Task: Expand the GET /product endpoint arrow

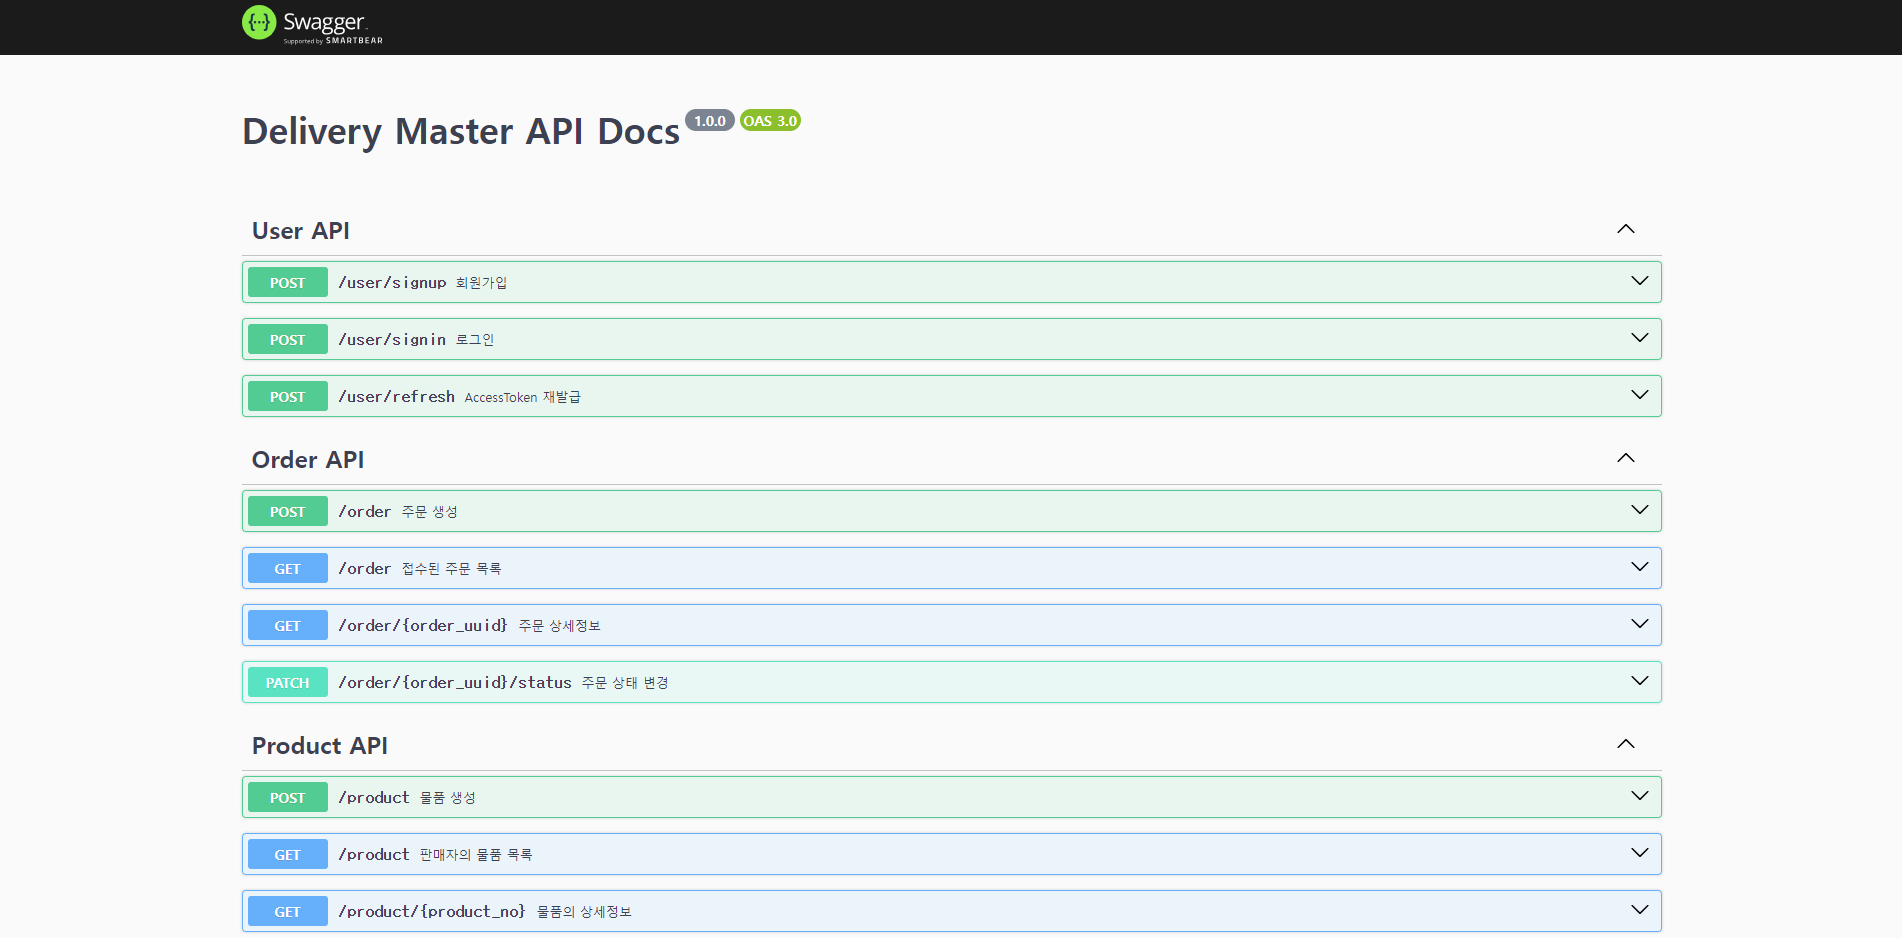Action: [1639, 853]
